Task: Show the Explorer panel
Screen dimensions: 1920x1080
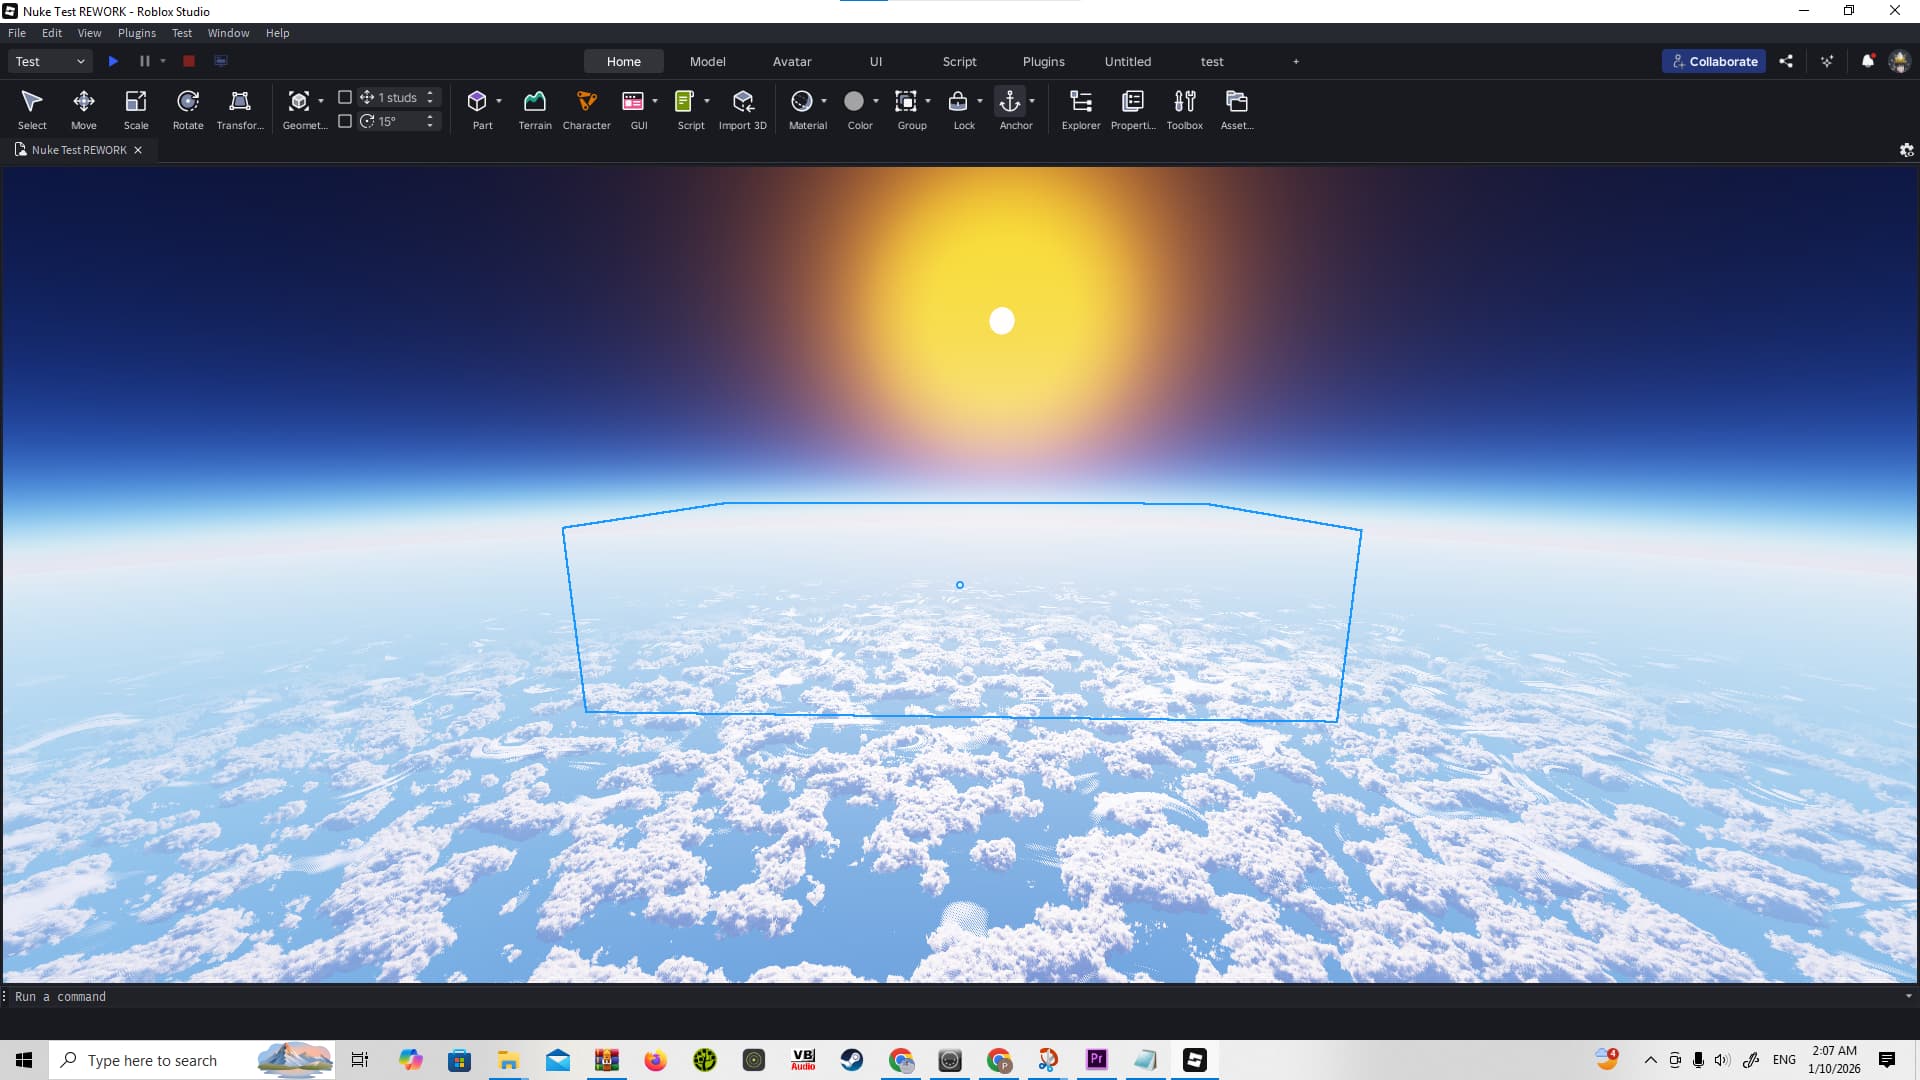Action: [x=1081, y=109]
